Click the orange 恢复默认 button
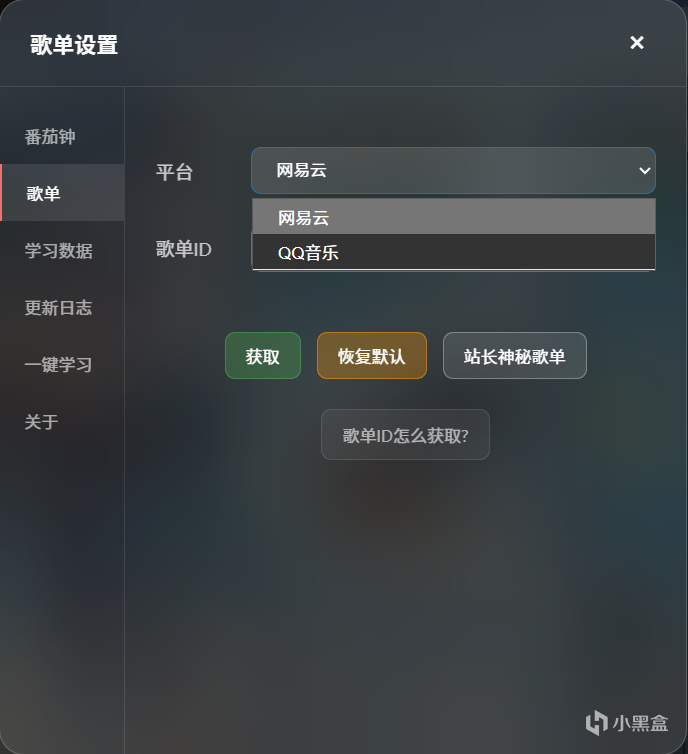This screenshot has width=688, height=754. click(372, 356)
